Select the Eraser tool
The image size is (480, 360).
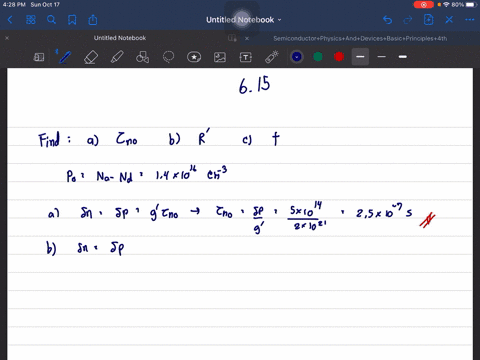coord(91,57)
